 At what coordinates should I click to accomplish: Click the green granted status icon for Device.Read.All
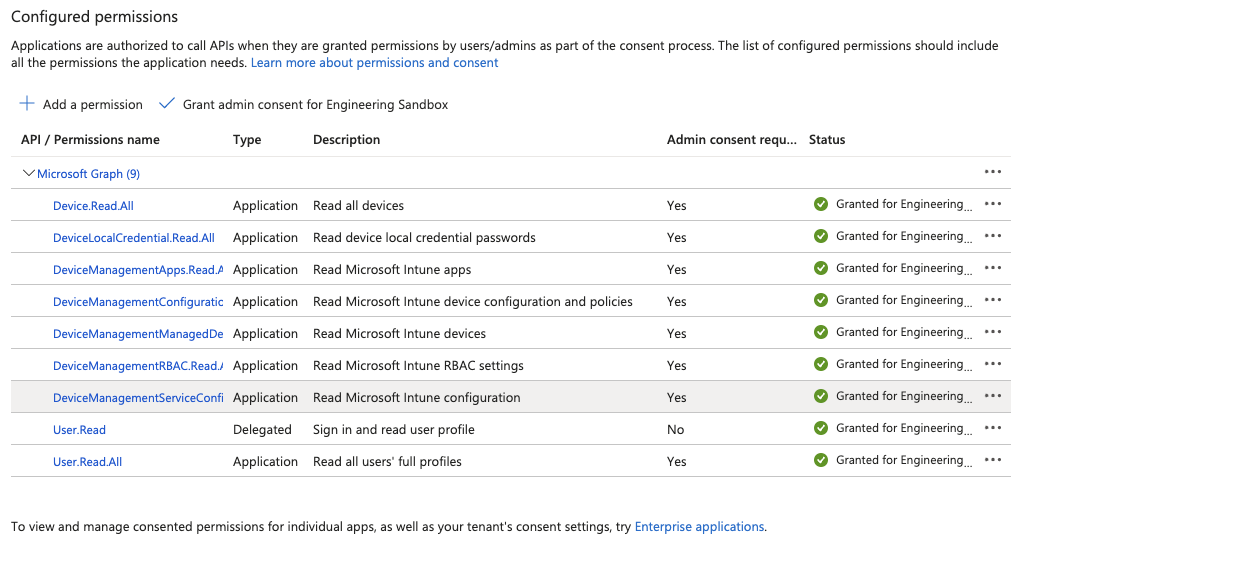pos(821,204)
